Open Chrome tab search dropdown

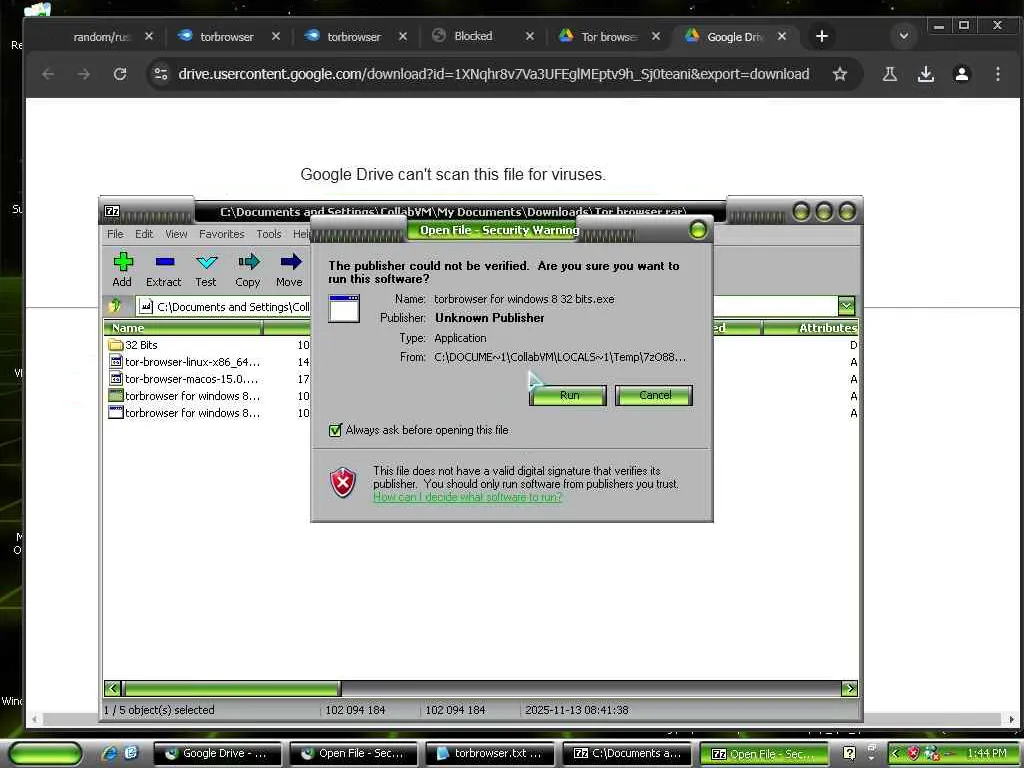904,36
